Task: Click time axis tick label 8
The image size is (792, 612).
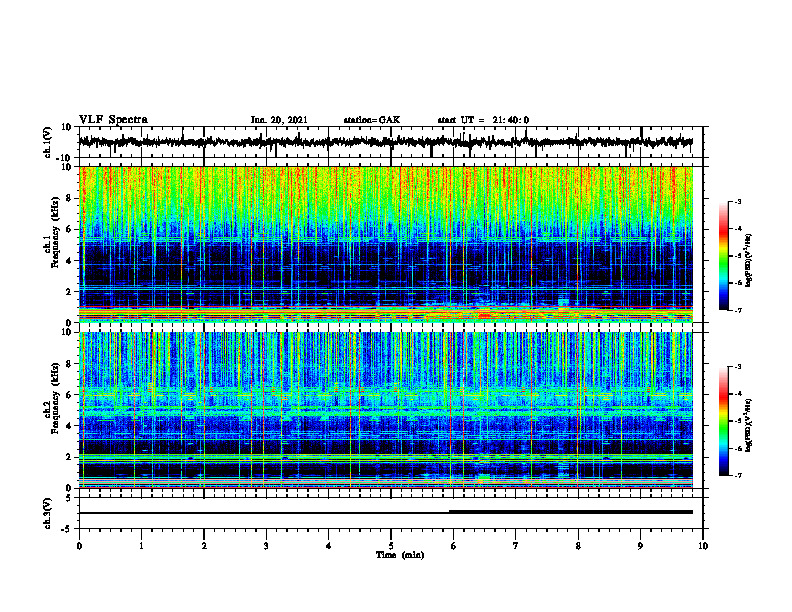Action: (578, 546)
